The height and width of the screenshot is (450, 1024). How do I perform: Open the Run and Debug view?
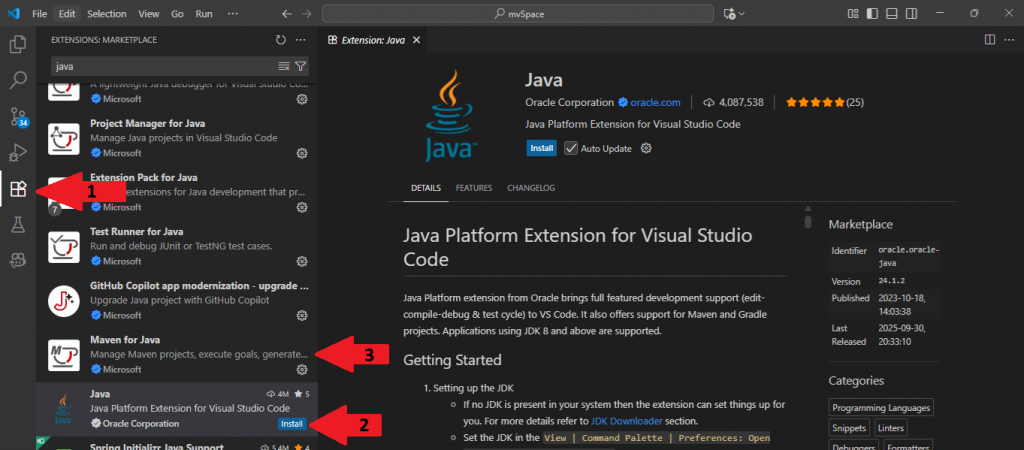17,152
